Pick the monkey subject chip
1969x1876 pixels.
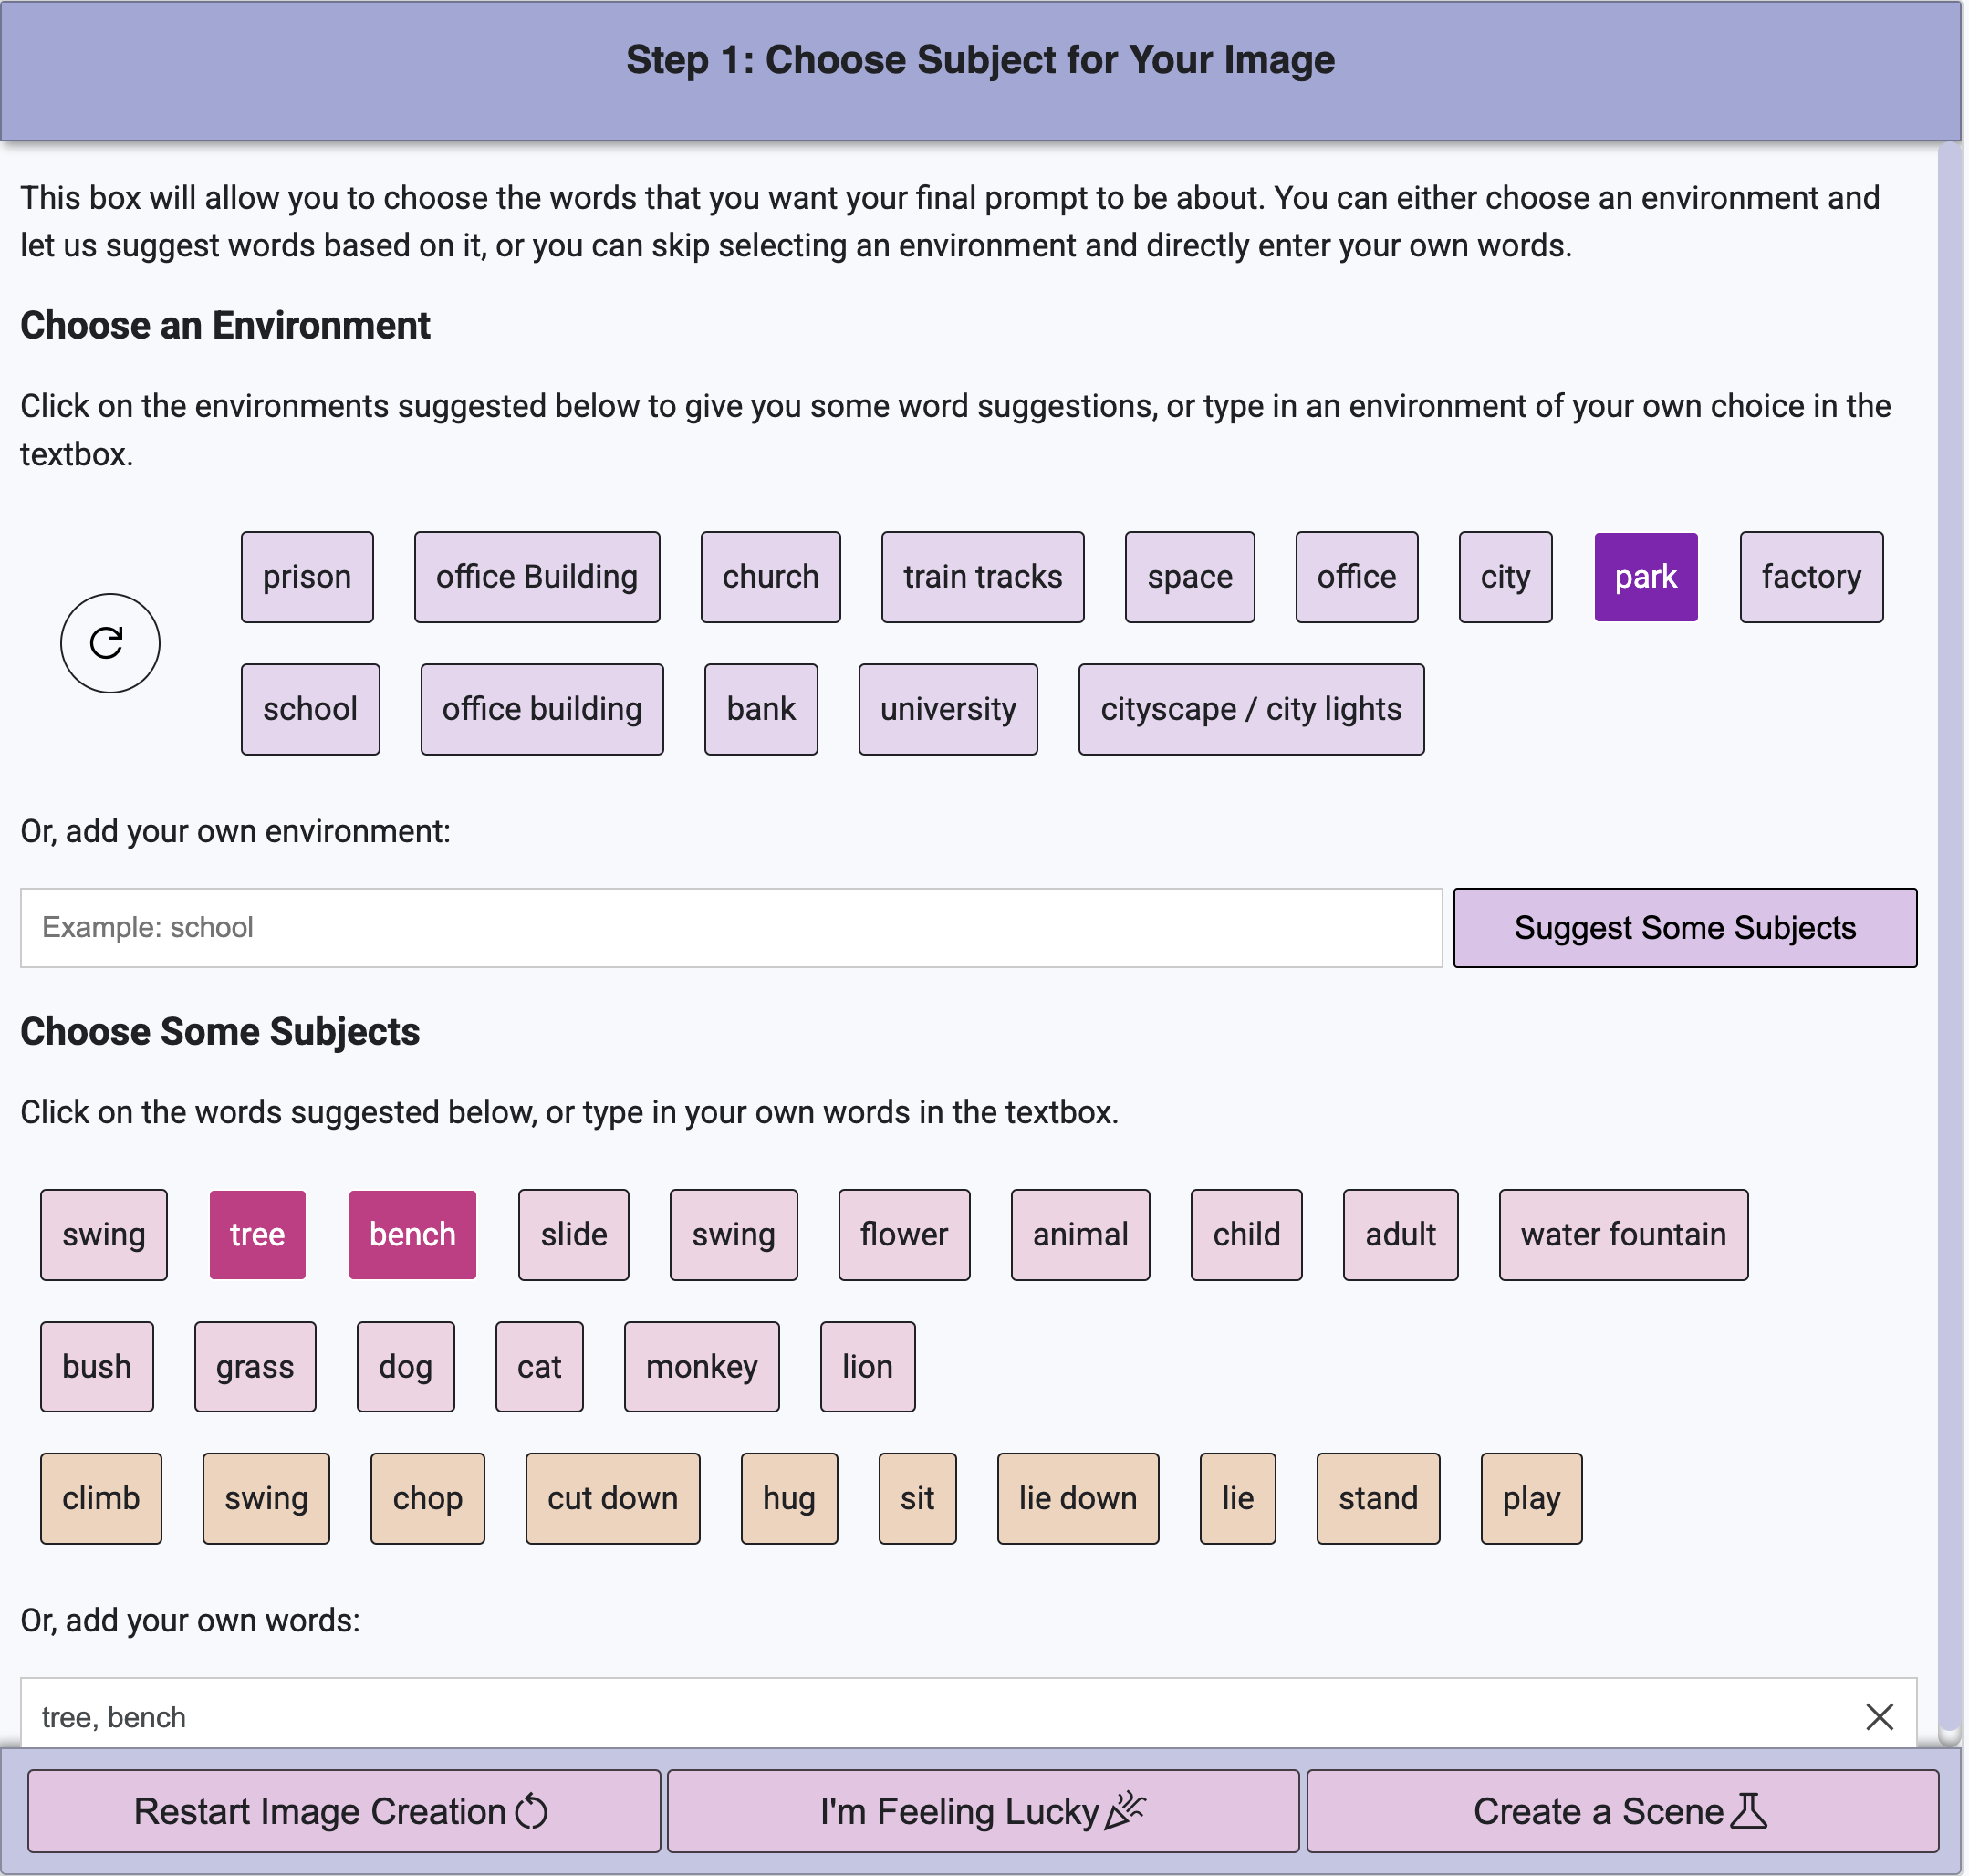701,1366
